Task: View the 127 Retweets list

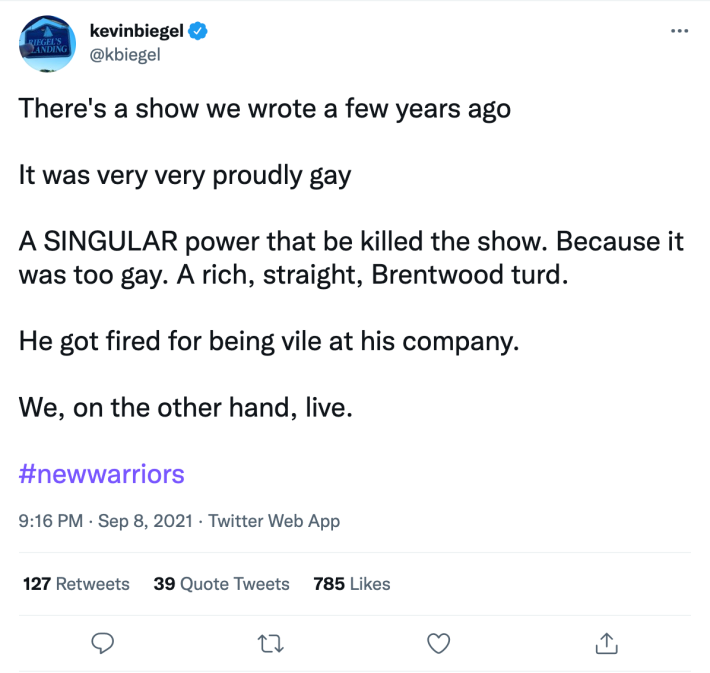Action: click(76, 583)
